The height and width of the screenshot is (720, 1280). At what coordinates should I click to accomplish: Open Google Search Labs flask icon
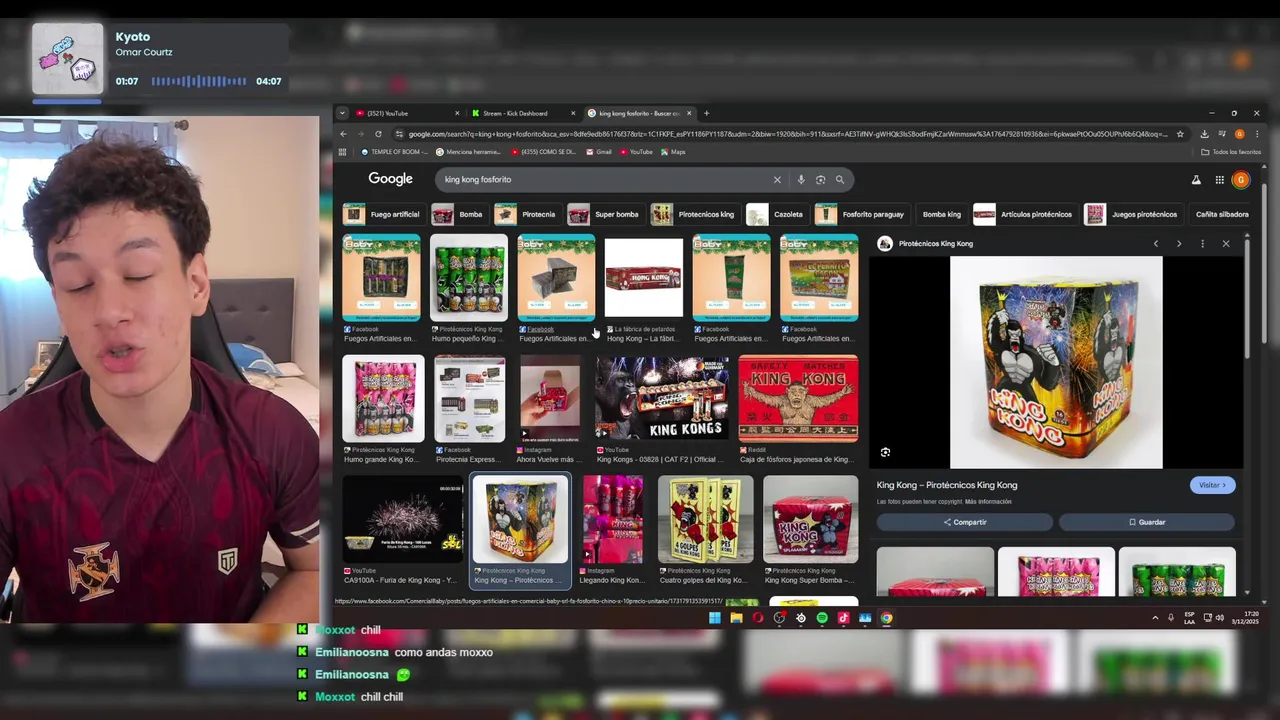[1196, 180]
